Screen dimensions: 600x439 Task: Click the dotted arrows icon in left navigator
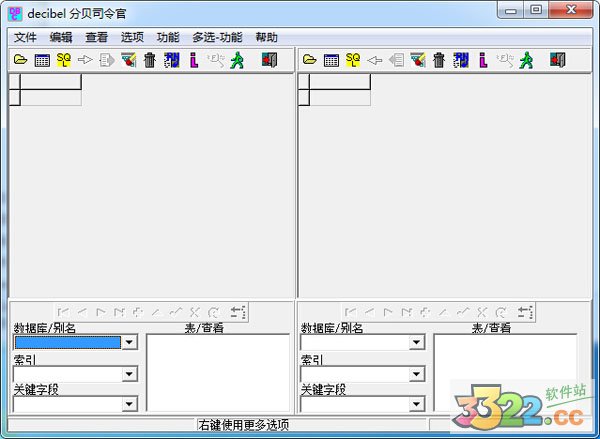tap(238, 312)
